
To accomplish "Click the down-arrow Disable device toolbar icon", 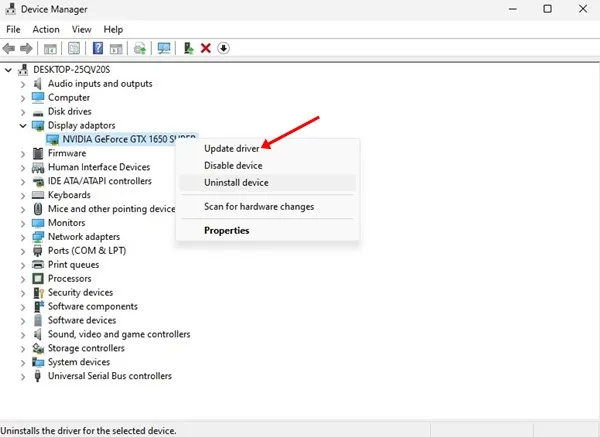I will point(223,48).
